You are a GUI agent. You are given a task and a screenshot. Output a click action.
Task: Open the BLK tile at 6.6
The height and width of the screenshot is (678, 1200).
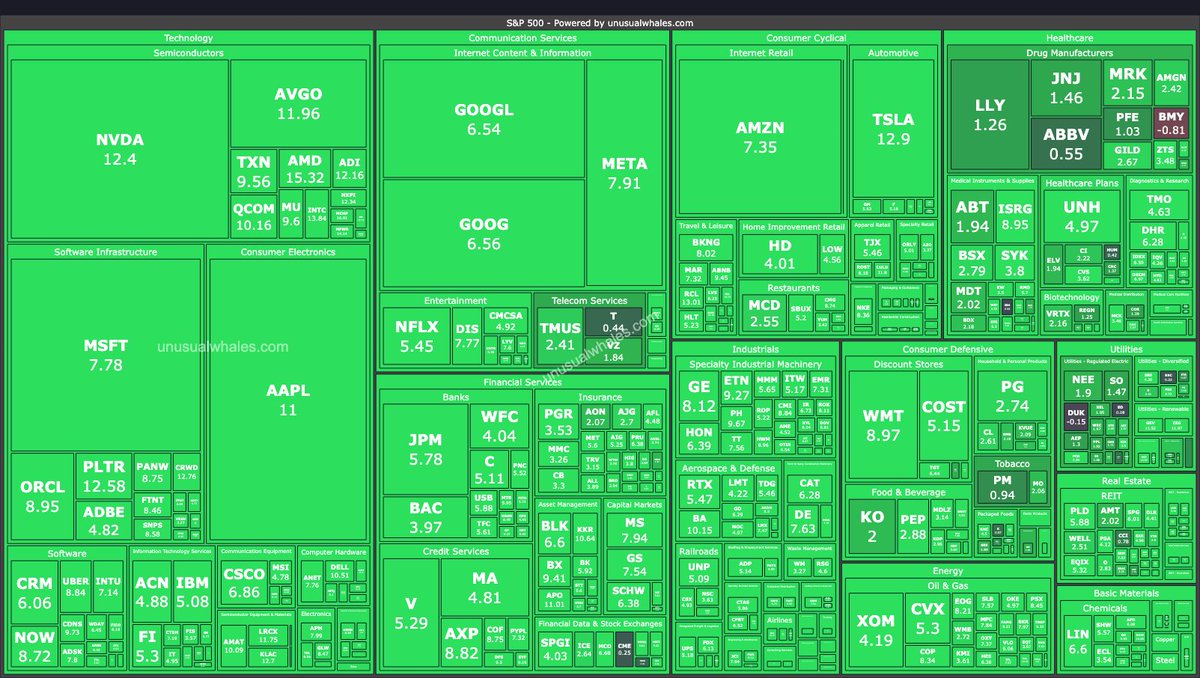(554, 534)
